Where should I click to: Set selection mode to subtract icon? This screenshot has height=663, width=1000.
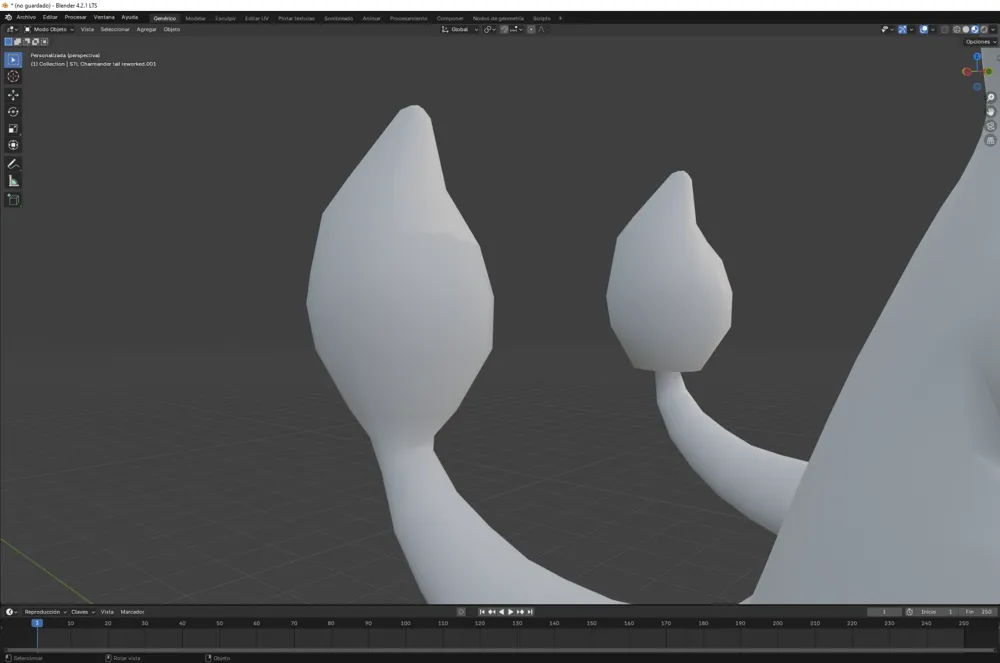[26, 41]
